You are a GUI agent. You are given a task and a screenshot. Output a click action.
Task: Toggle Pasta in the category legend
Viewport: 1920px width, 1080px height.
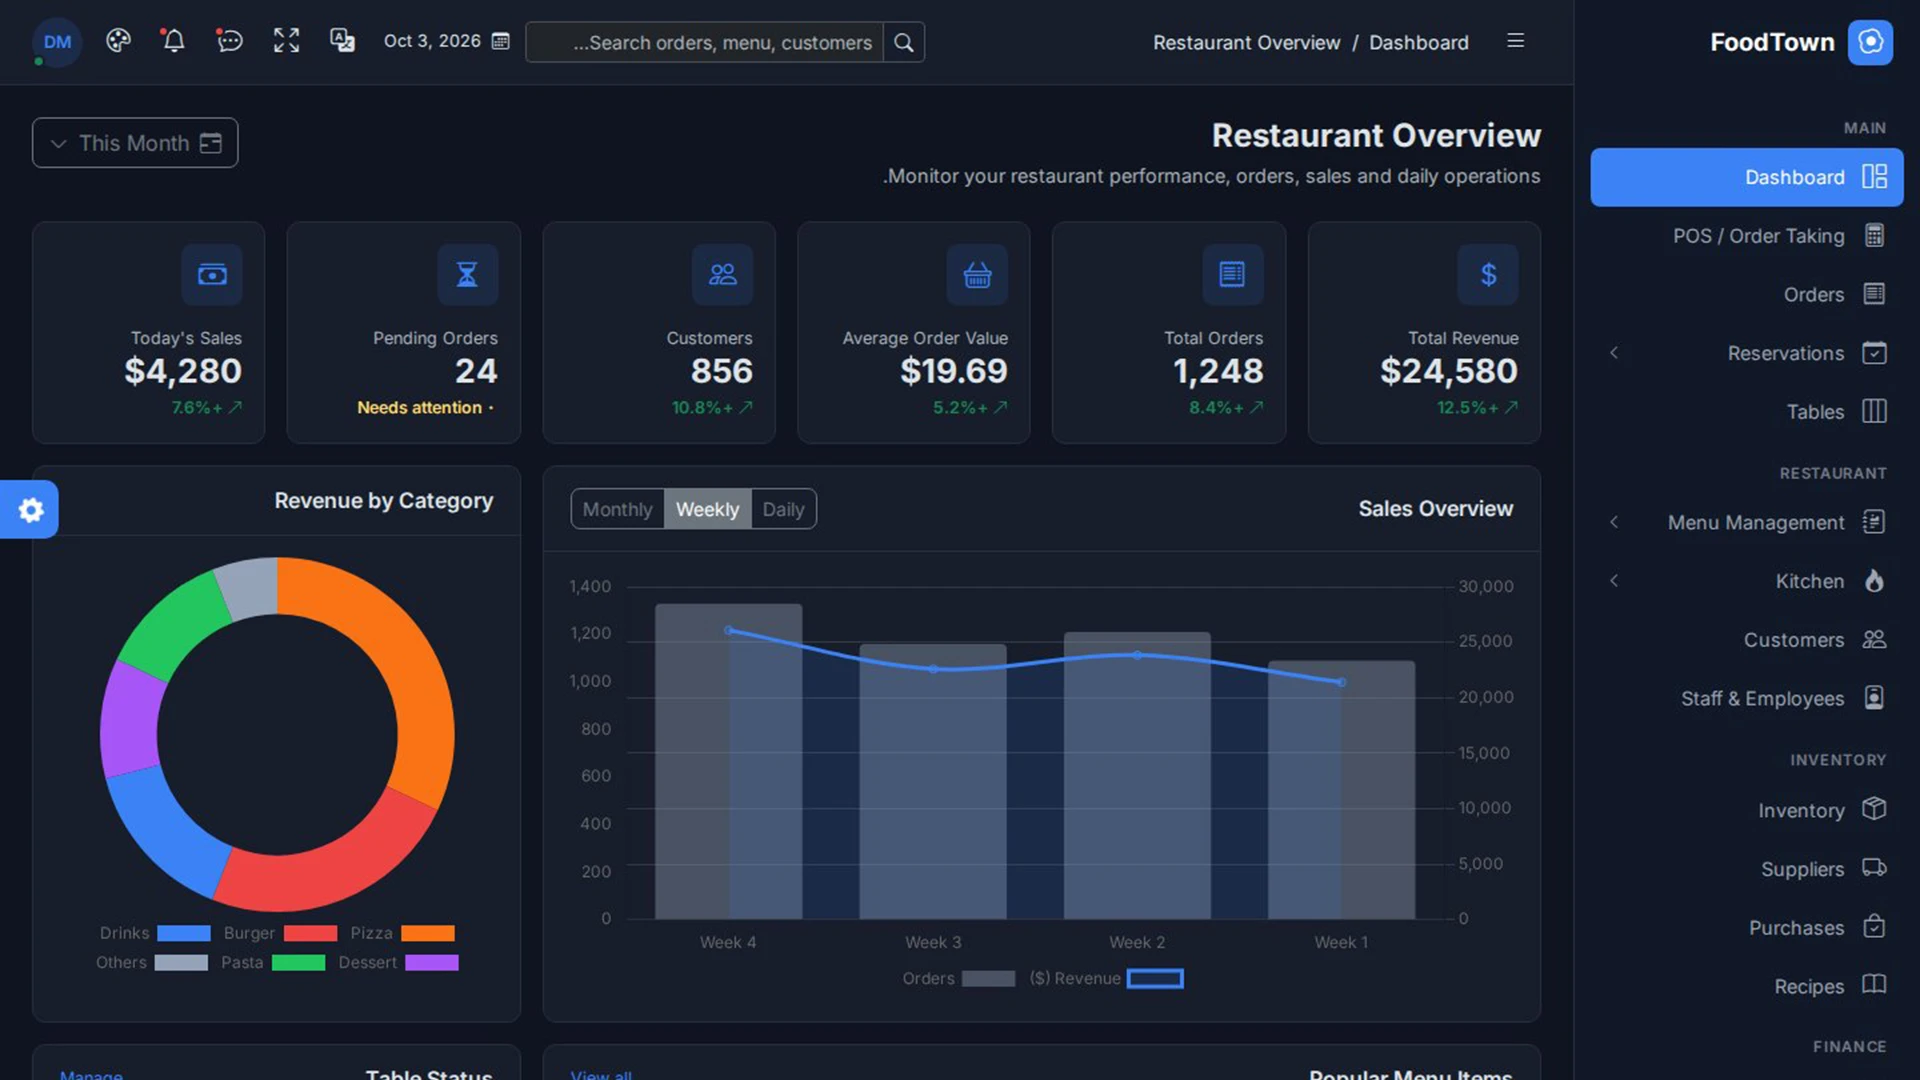(273, 962)
